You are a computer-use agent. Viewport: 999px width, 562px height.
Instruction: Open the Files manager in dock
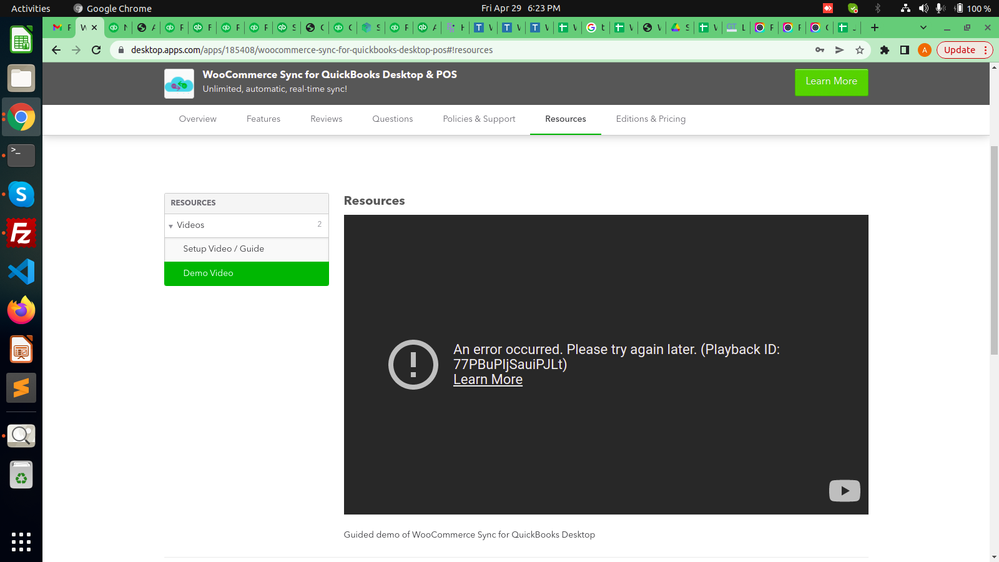(21, 79)
